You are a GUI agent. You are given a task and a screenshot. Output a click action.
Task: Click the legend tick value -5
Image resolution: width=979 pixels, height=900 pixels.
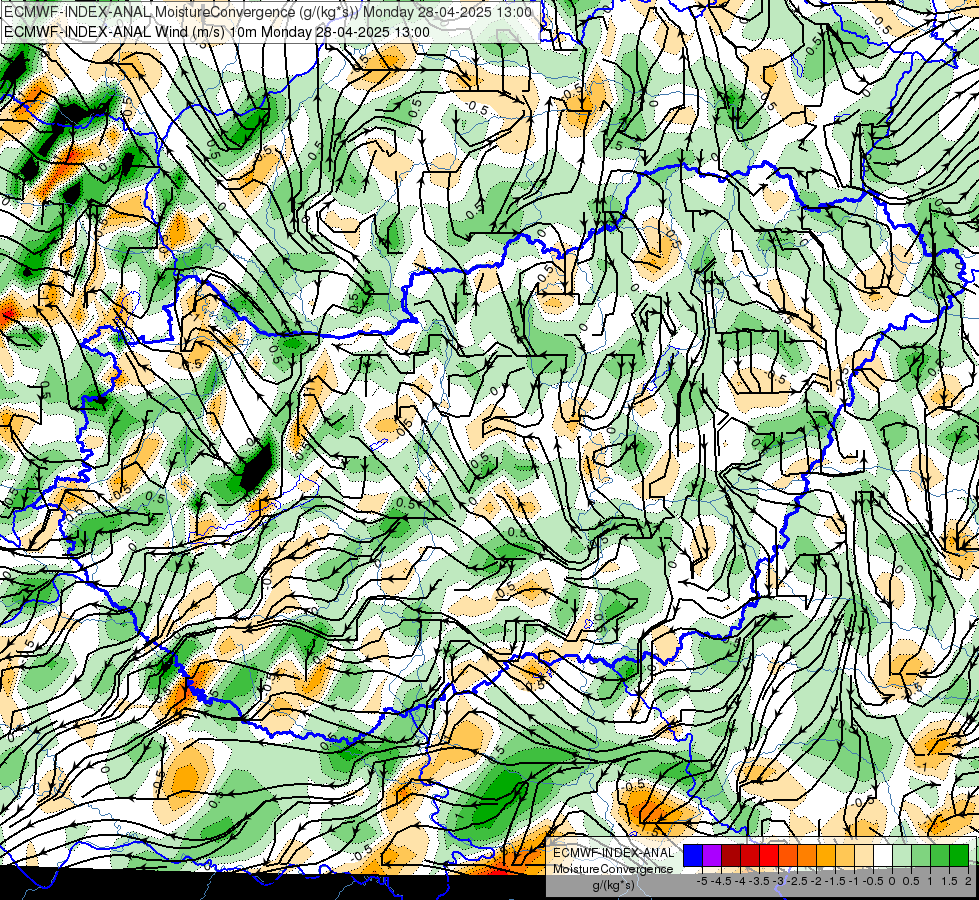tap(702, 881)
